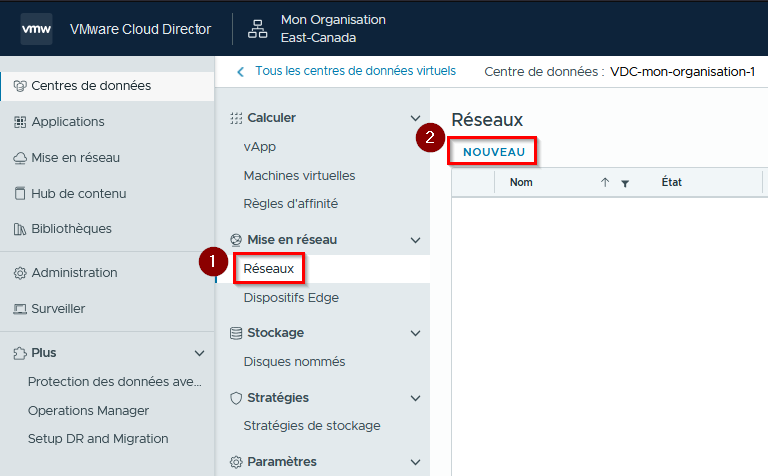Select vApp under Calculer
This screenshot has width=768, height=476.
[x=260, y=147]
